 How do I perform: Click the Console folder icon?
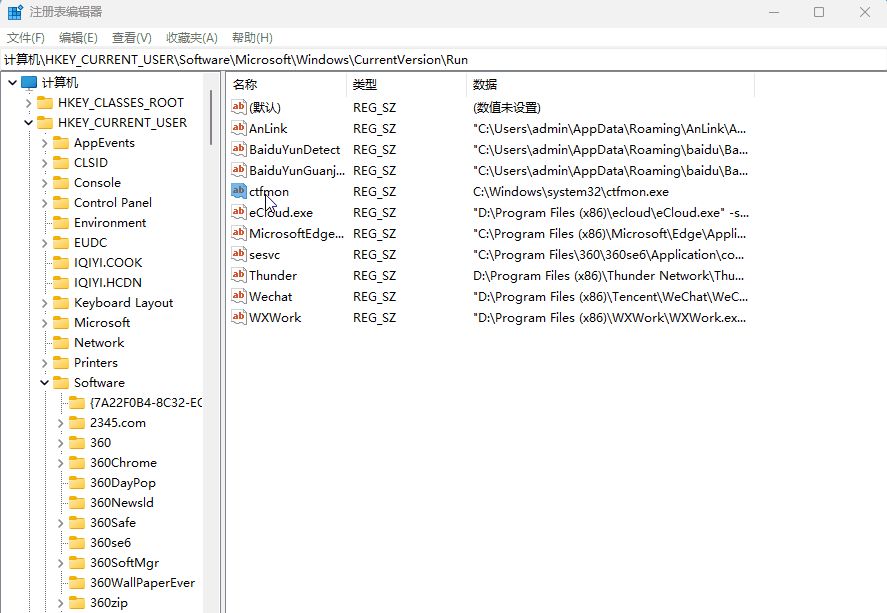pyautogui.click(x=61, y=183)
